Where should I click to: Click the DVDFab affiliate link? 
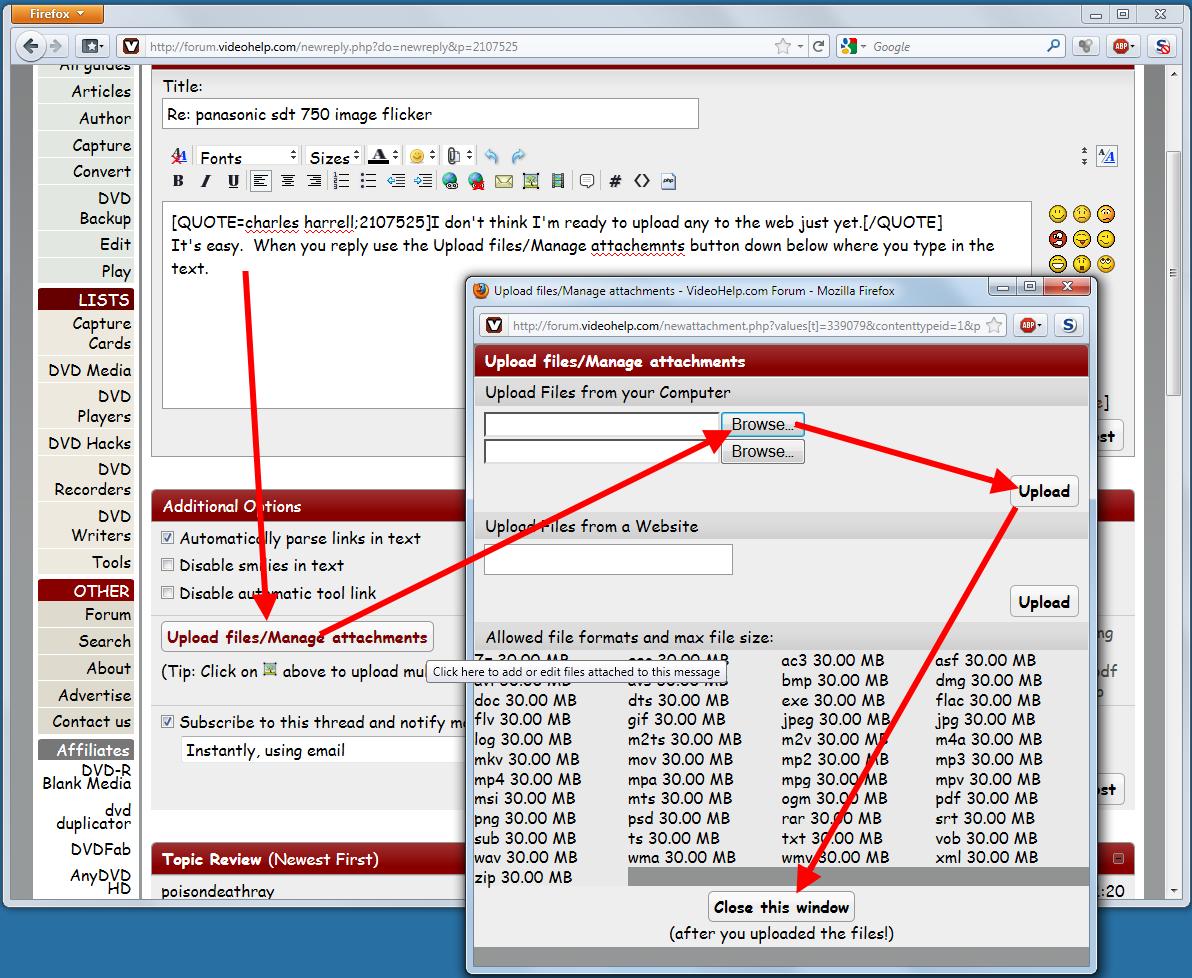pyautogui.click(x=100, y=849)
